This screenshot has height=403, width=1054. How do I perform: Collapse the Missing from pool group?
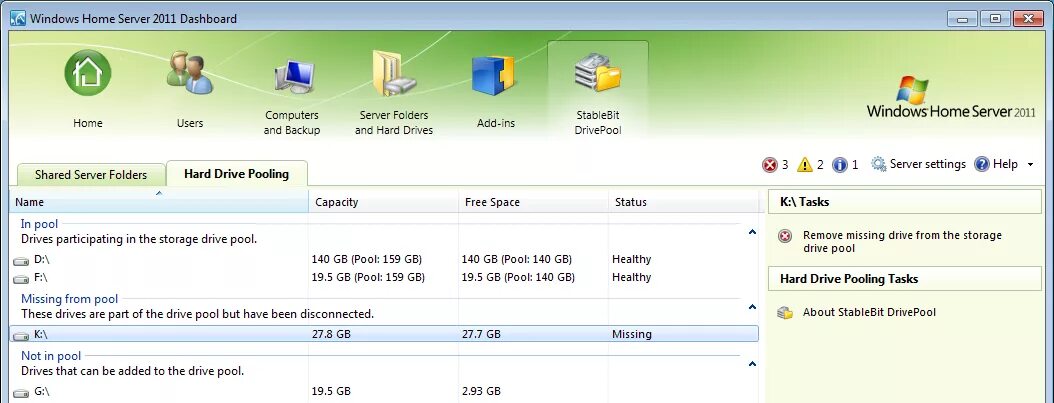point(752,307)
